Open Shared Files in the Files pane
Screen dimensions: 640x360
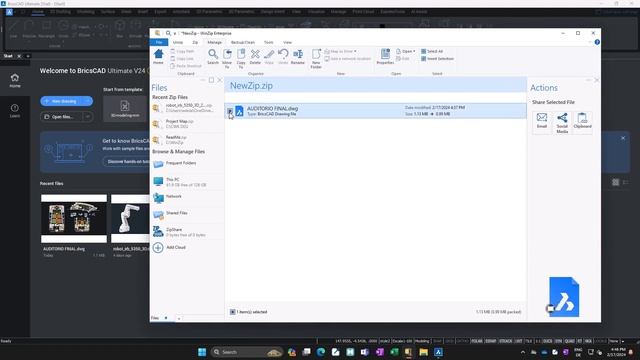coord(187,214)
